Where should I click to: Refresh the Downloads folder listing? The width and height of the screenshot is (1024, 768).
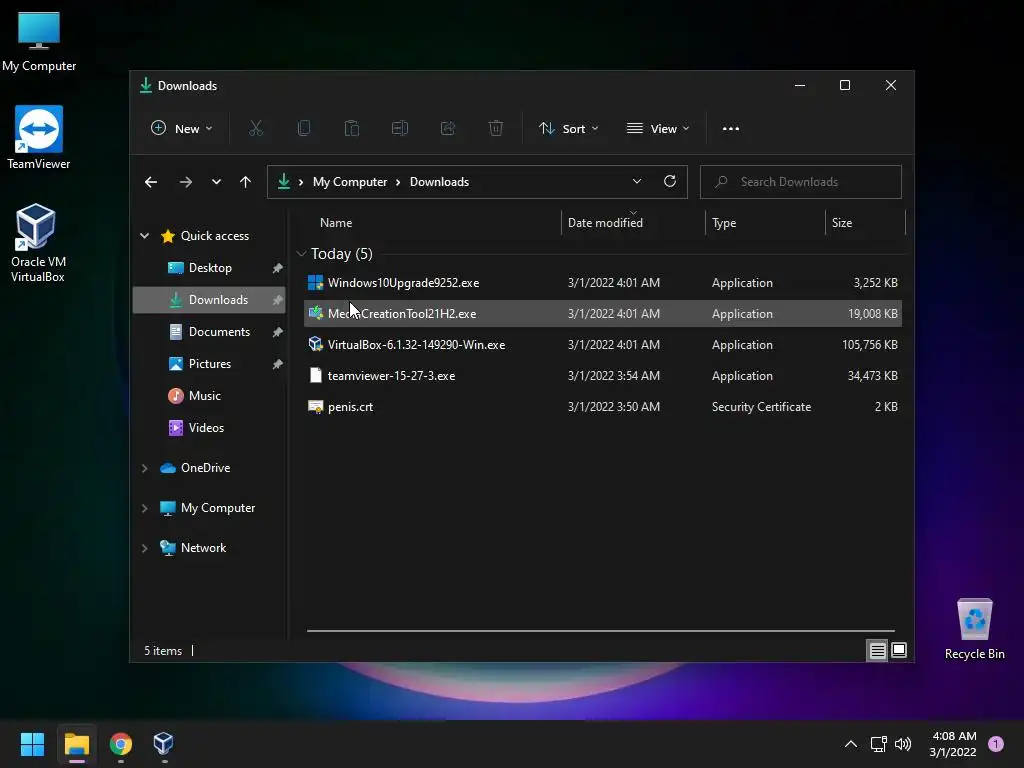point(670,182)
